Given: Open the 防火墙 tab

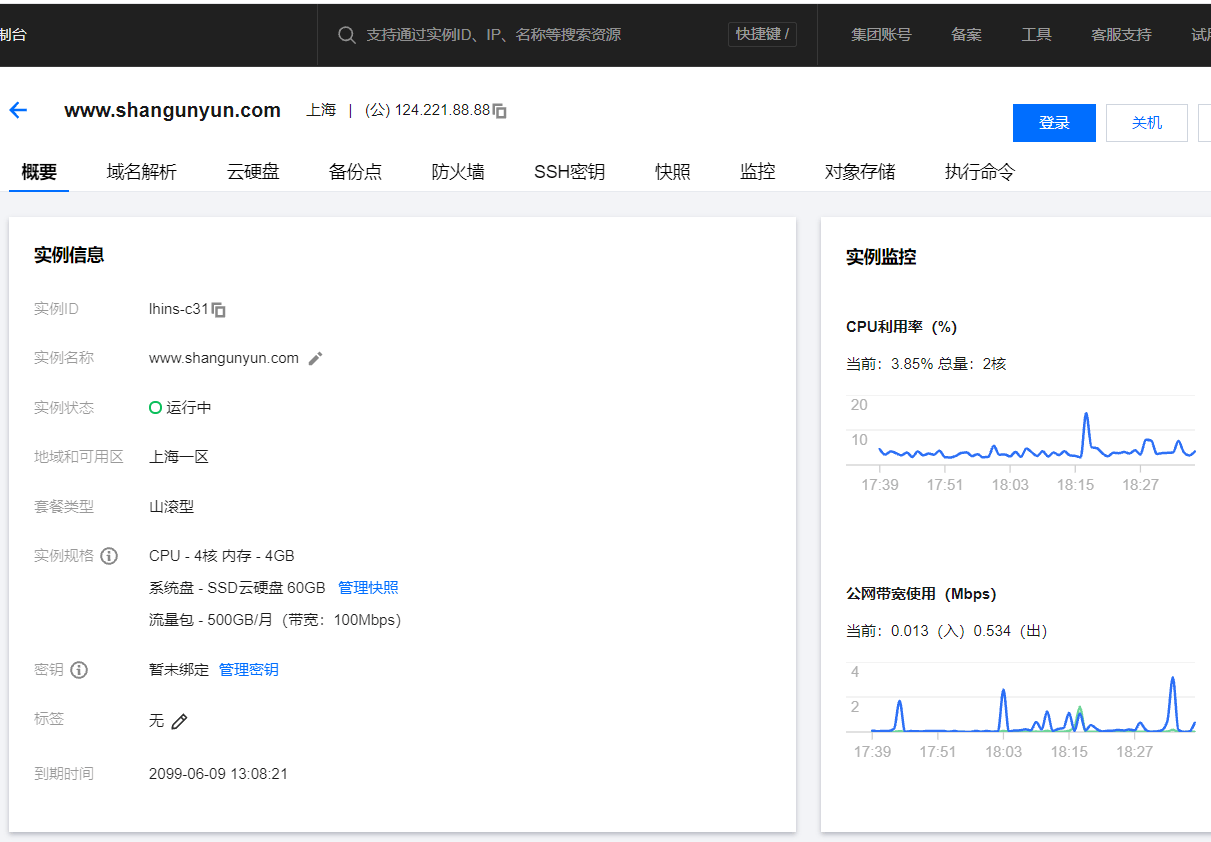Looking at the screenshot, I should [x=458, y=172].
